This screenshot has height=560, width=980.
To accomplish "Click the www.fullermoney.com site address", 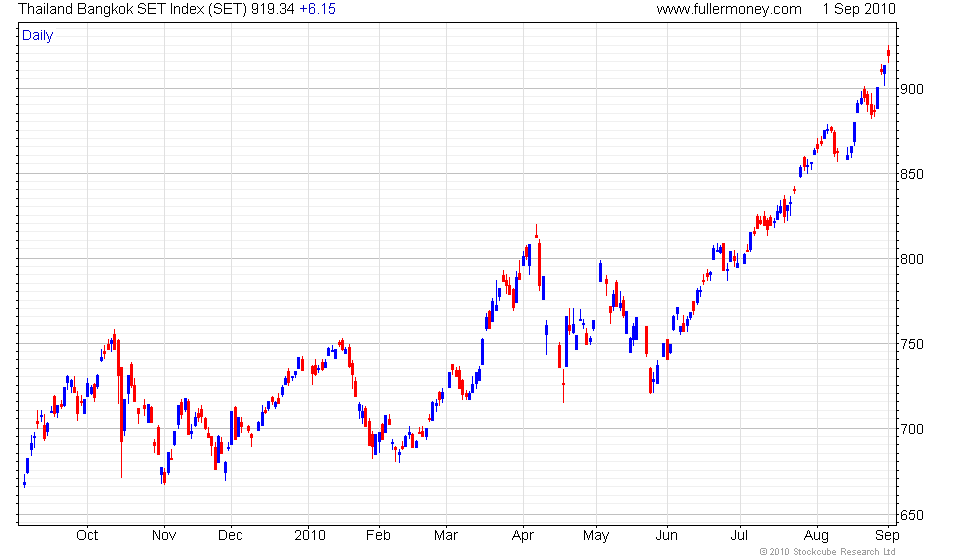I will tap(729, 9).
